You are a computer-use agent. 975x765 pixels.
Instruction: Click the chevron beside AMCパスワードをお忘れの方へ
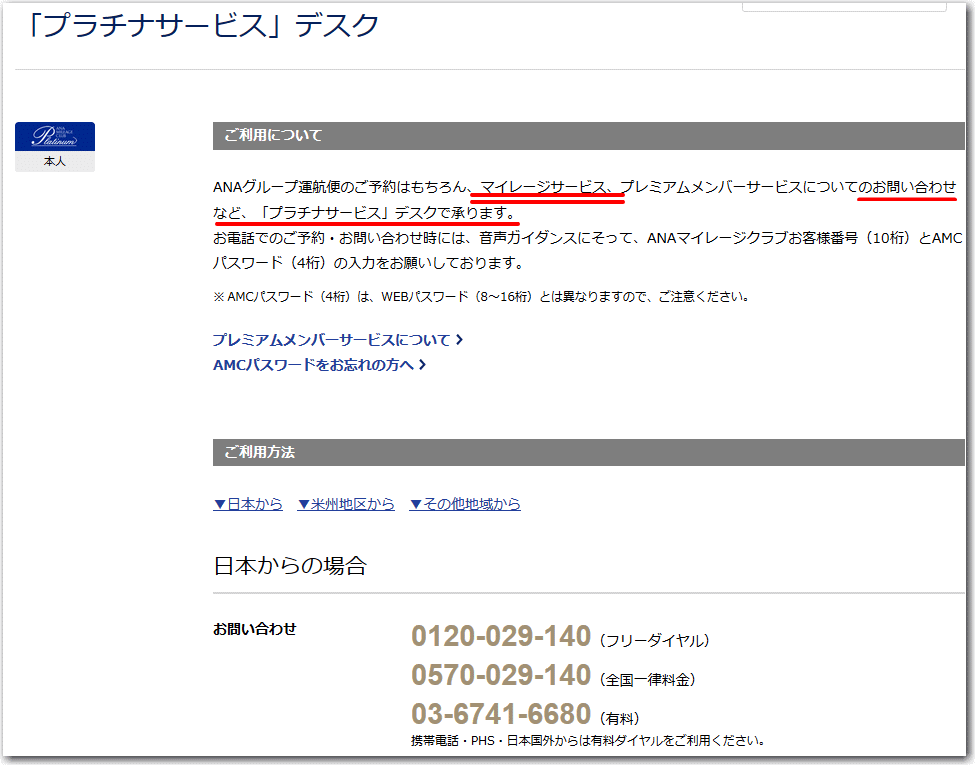422,364
